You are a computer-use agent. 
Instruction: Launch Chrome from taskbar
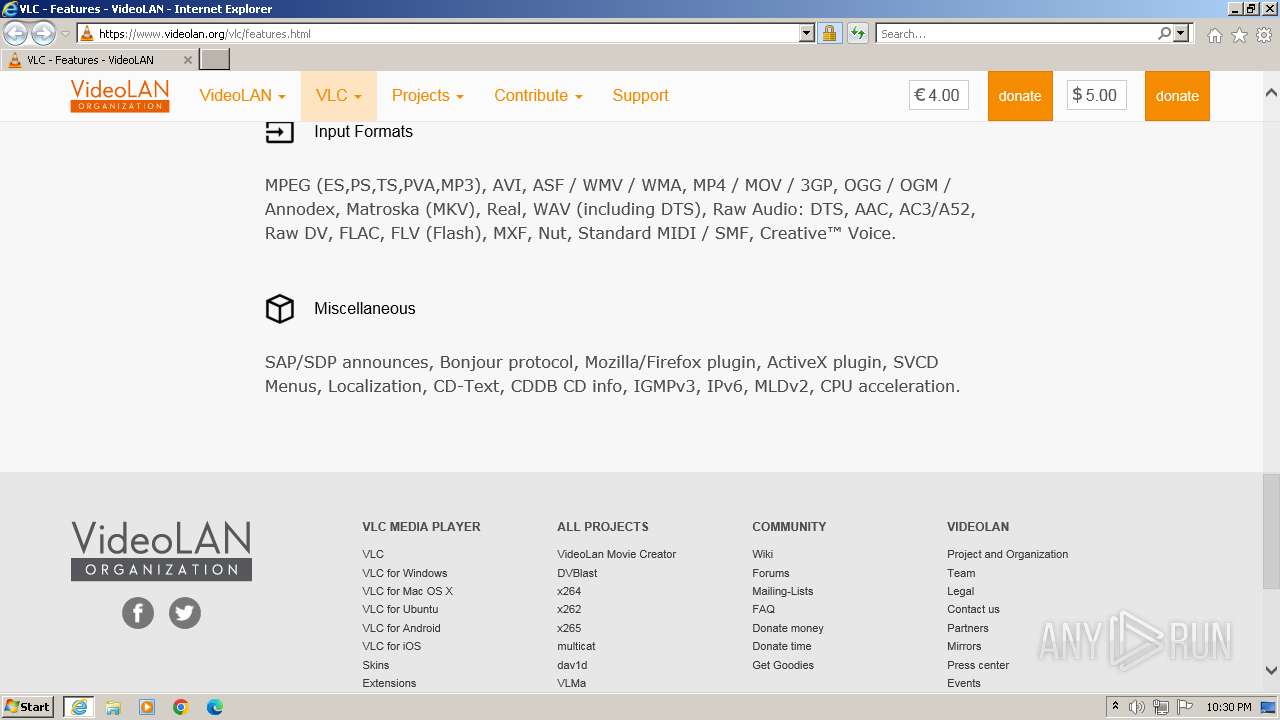(181, 707)
